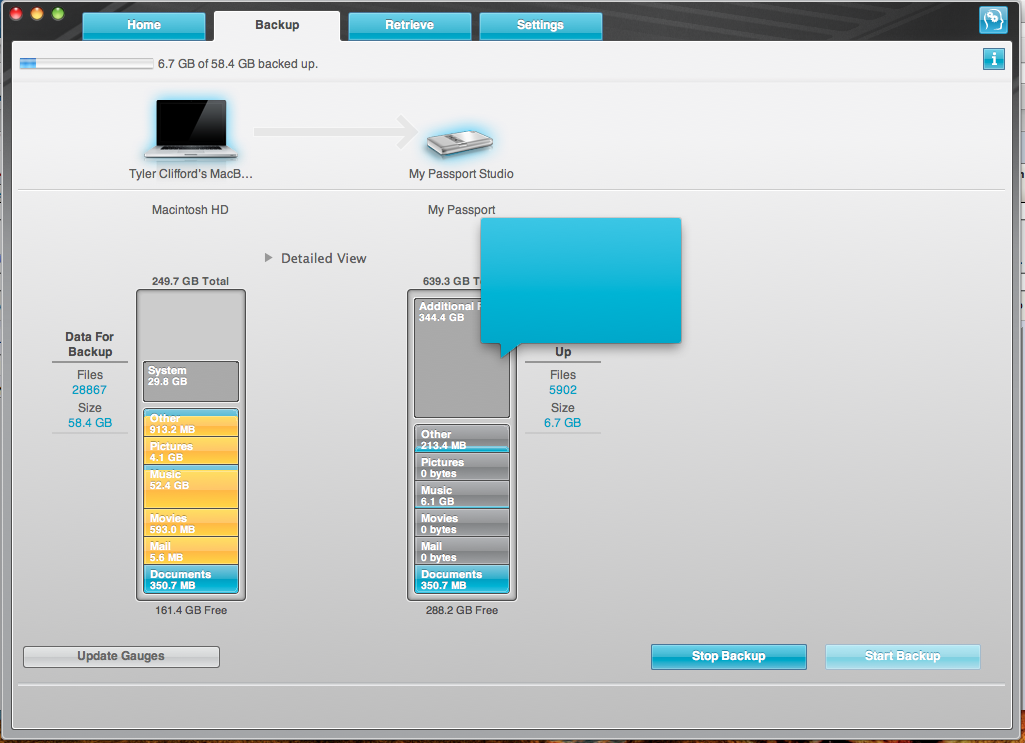The height and width of the screenshot is (743, 1025).
Task: Click the blue info icon
Action: point(994,59)
